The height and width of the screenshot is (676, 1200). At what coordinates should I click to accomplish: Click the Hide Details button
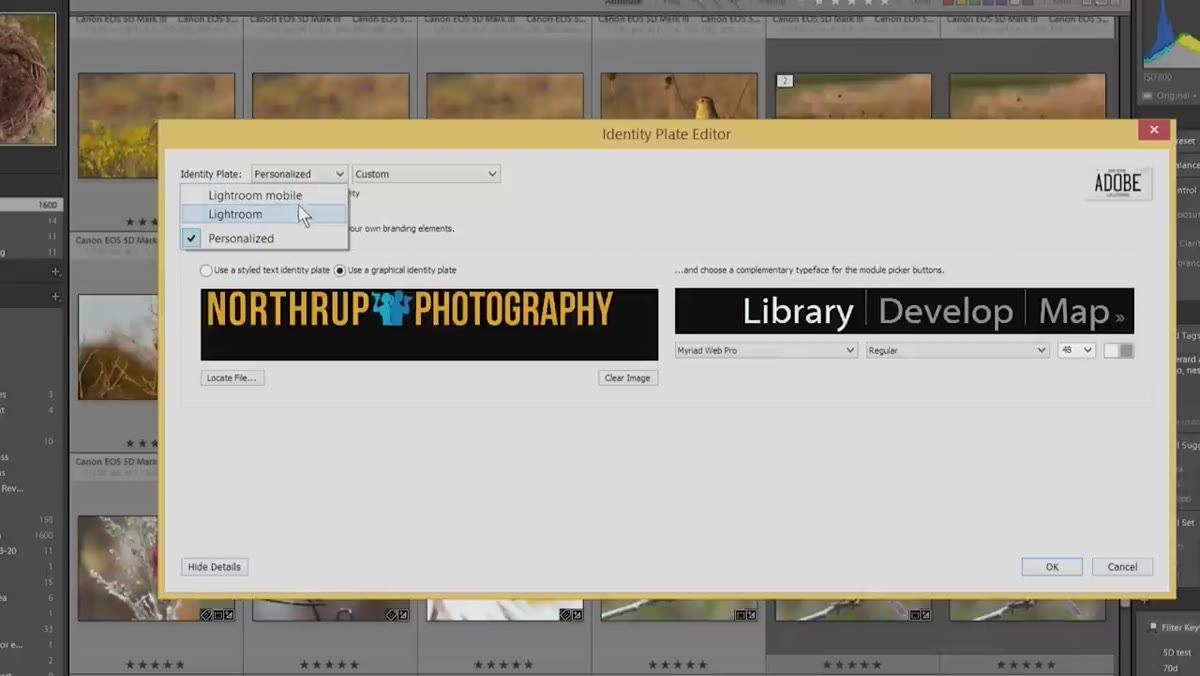[x=214, y=567]
